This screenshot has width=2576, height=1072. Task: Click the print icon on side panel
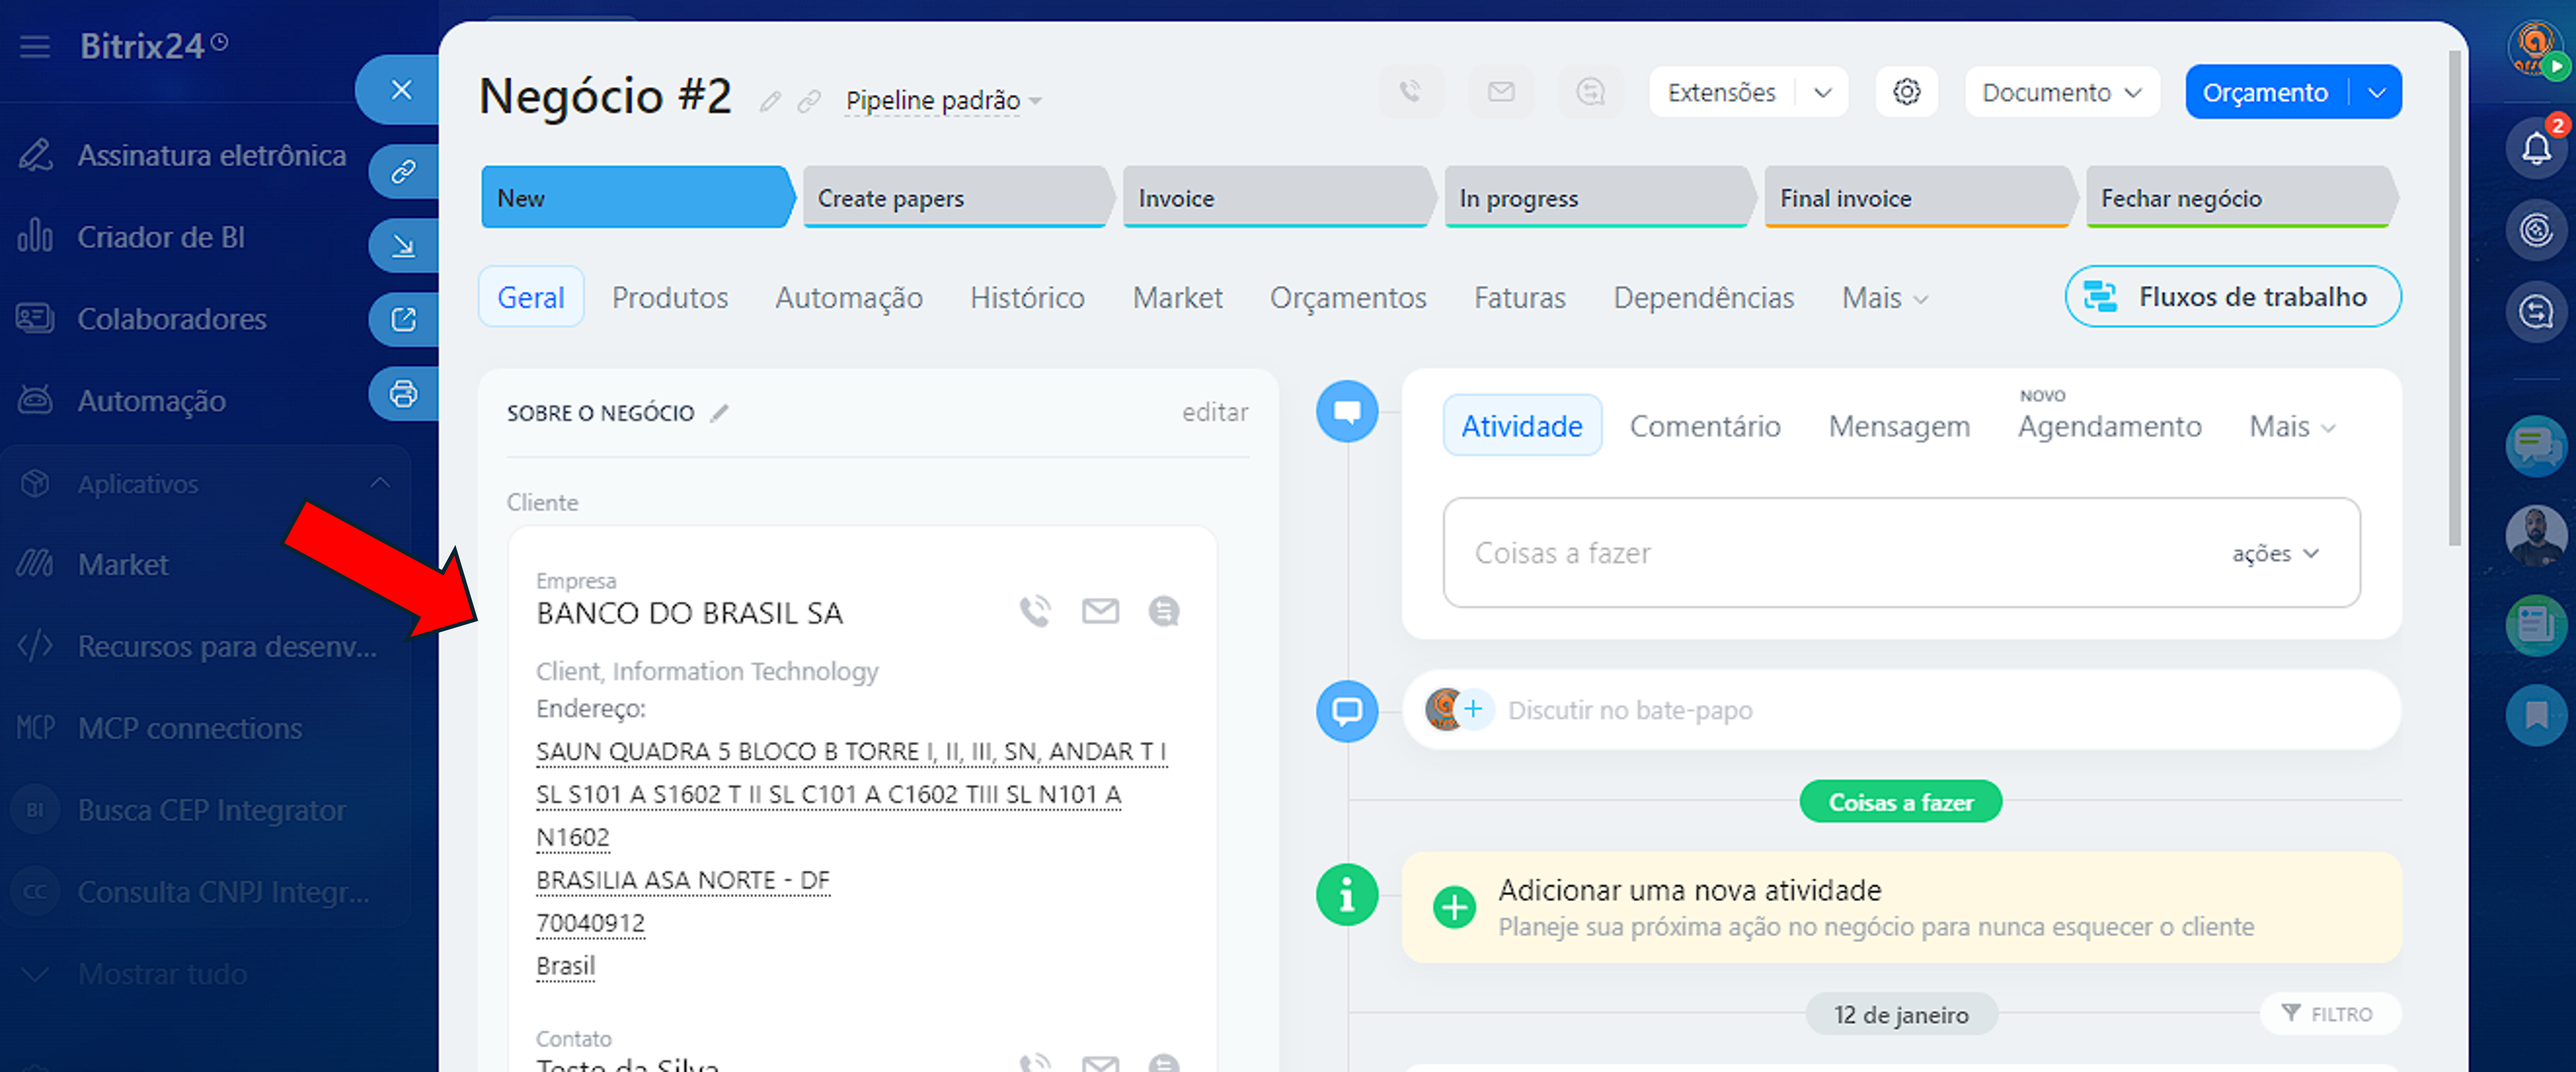point(403,394)
